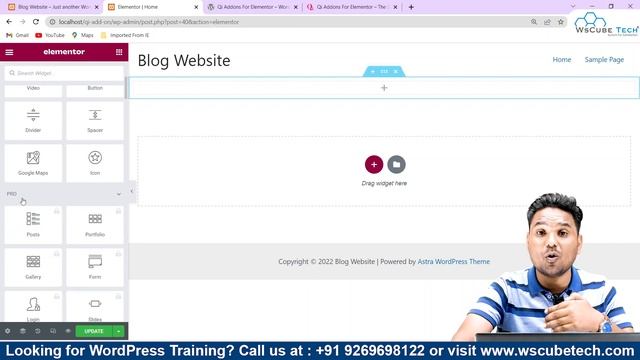
Task: Click the plus inside empty section
Action: pos(384,88)
